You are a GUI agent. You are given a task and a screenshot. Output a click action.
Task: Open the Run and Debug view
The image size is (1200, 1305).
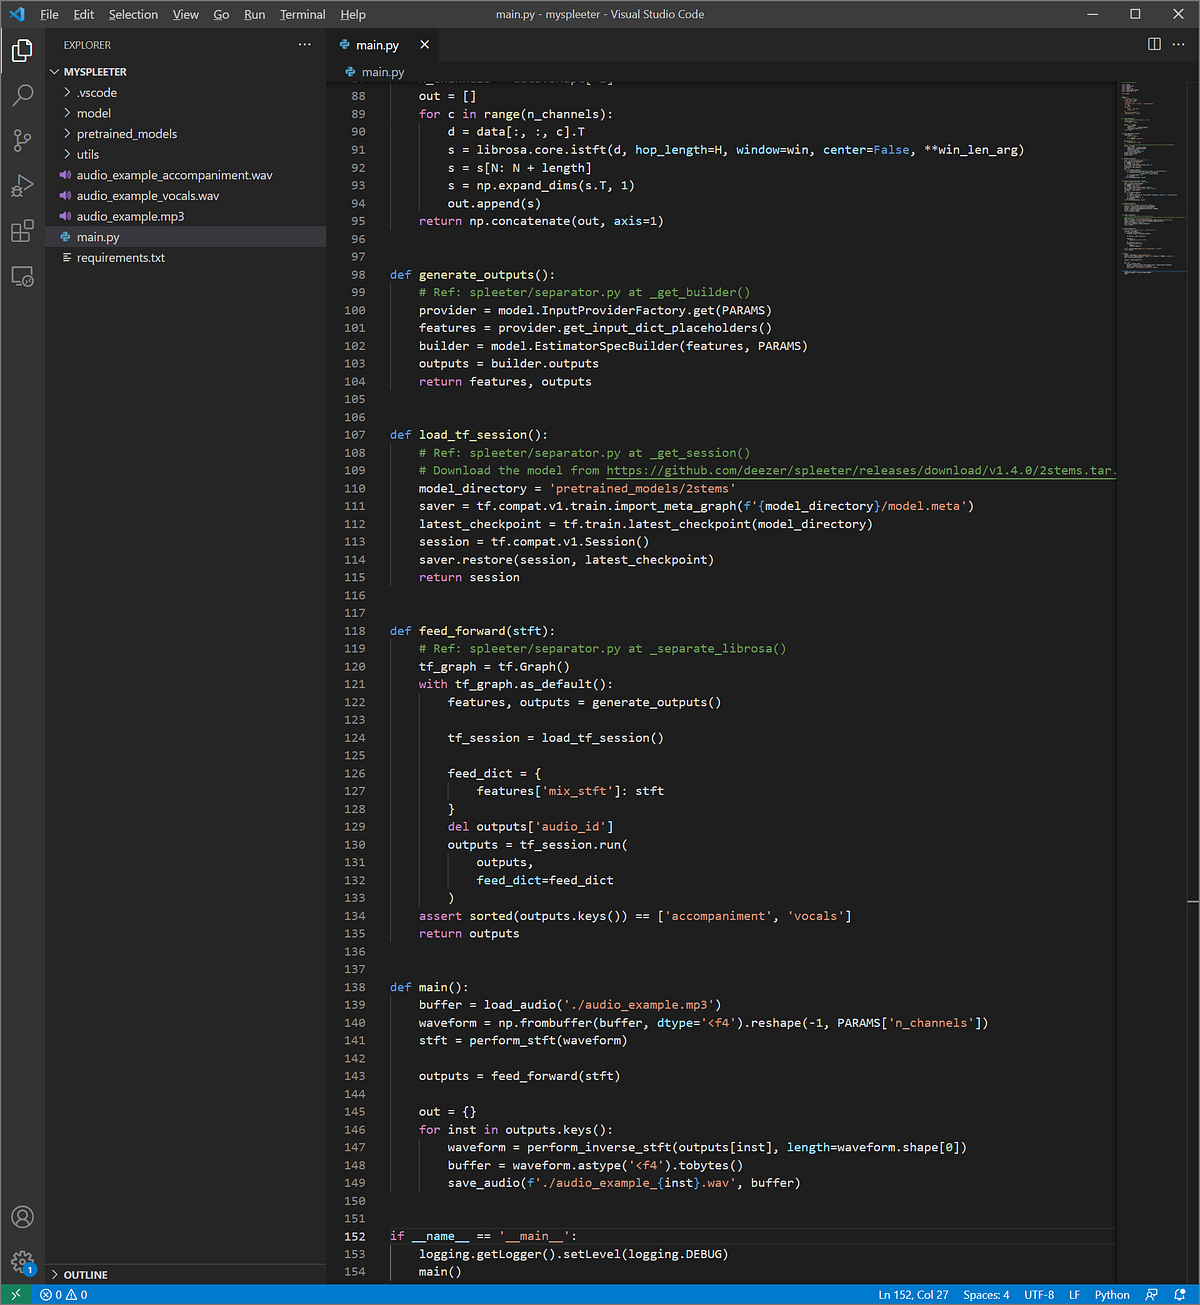coord(22,186)
